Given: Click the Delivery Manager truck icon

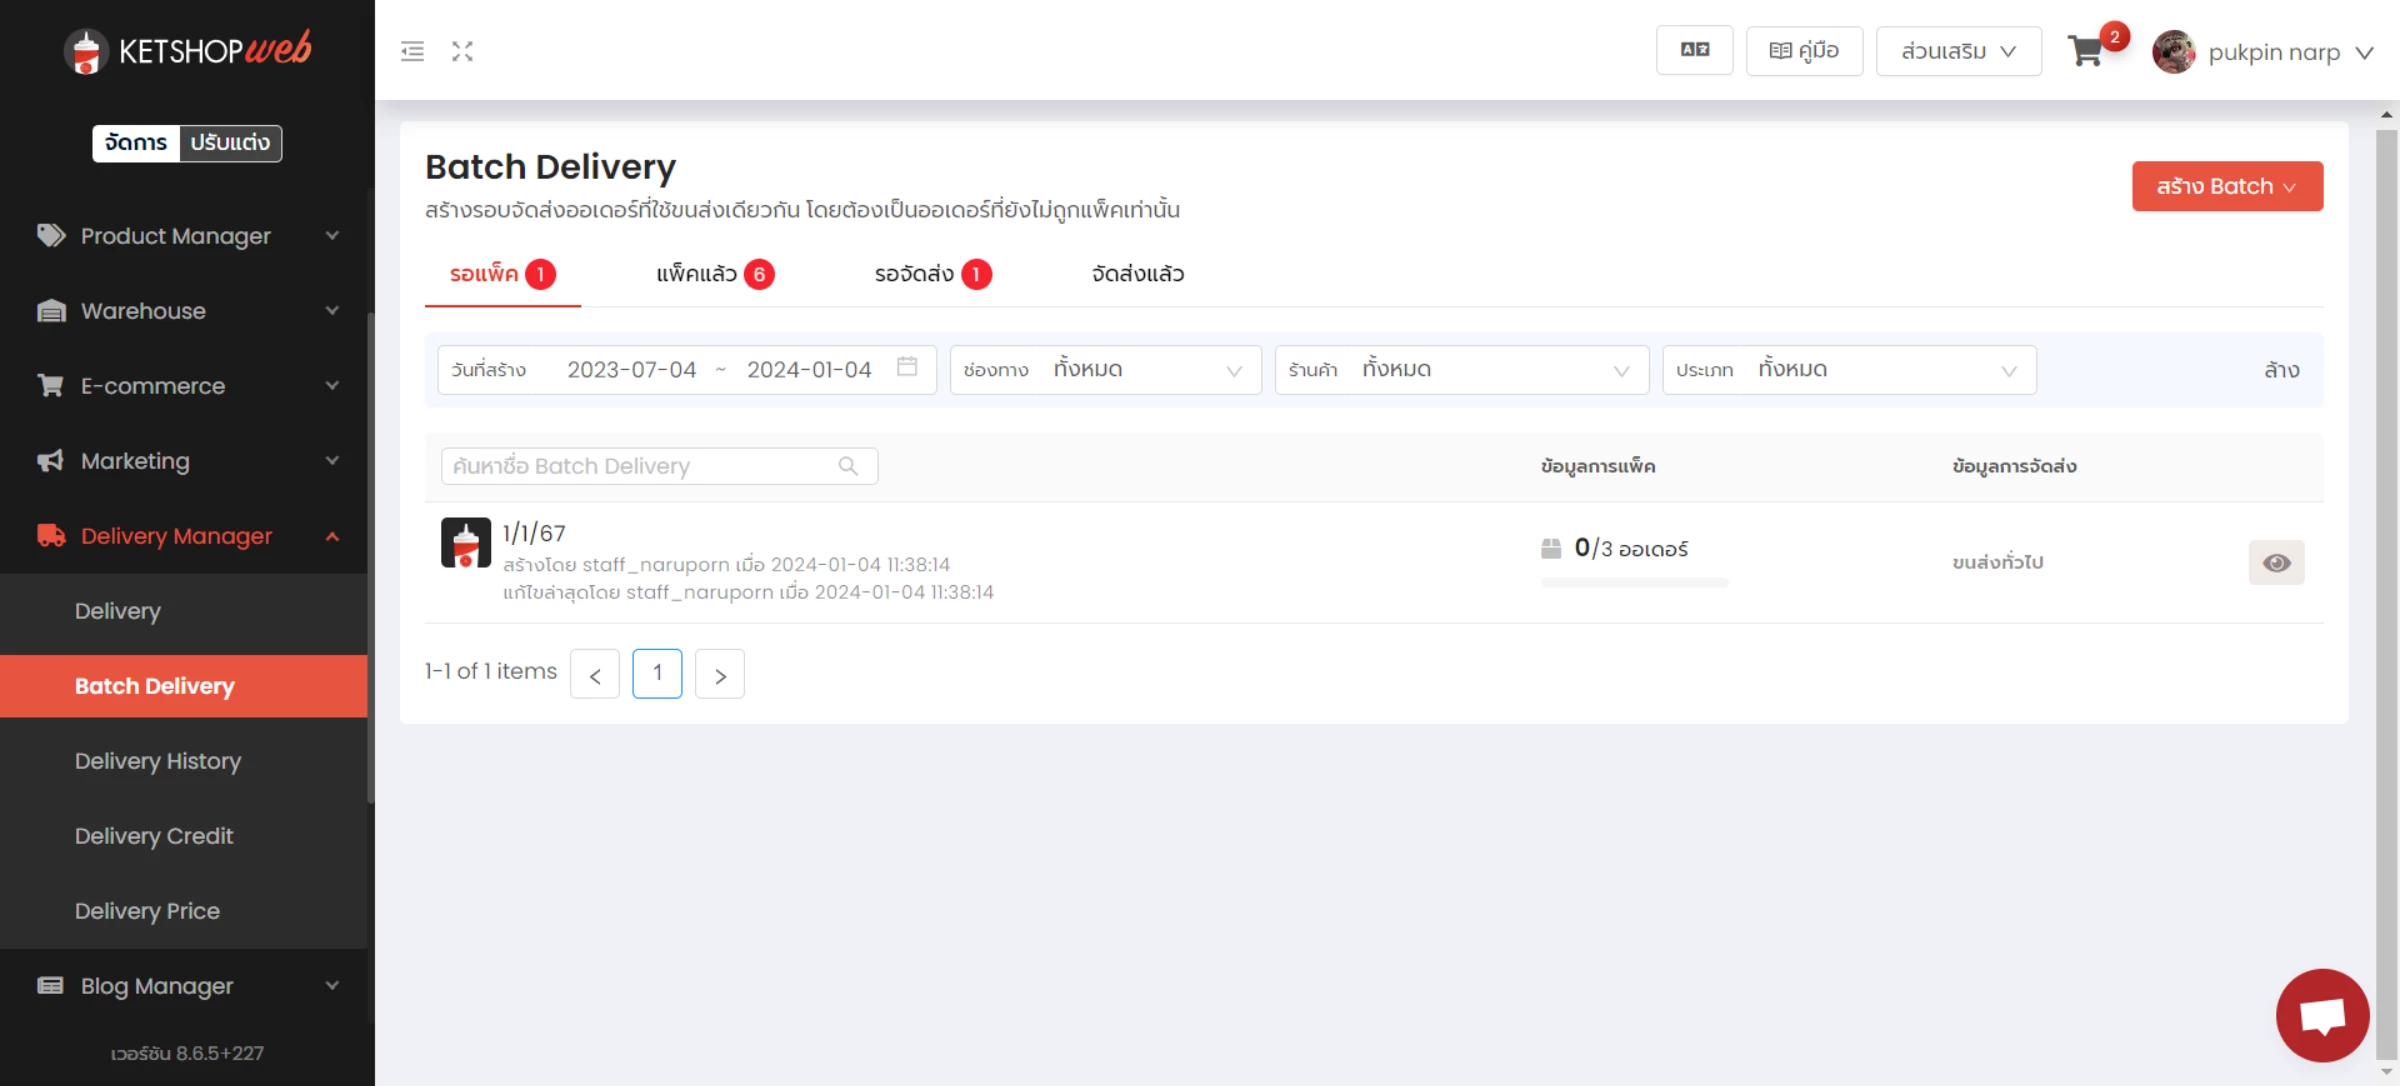Looking at the screenshot, I should 51,535.
